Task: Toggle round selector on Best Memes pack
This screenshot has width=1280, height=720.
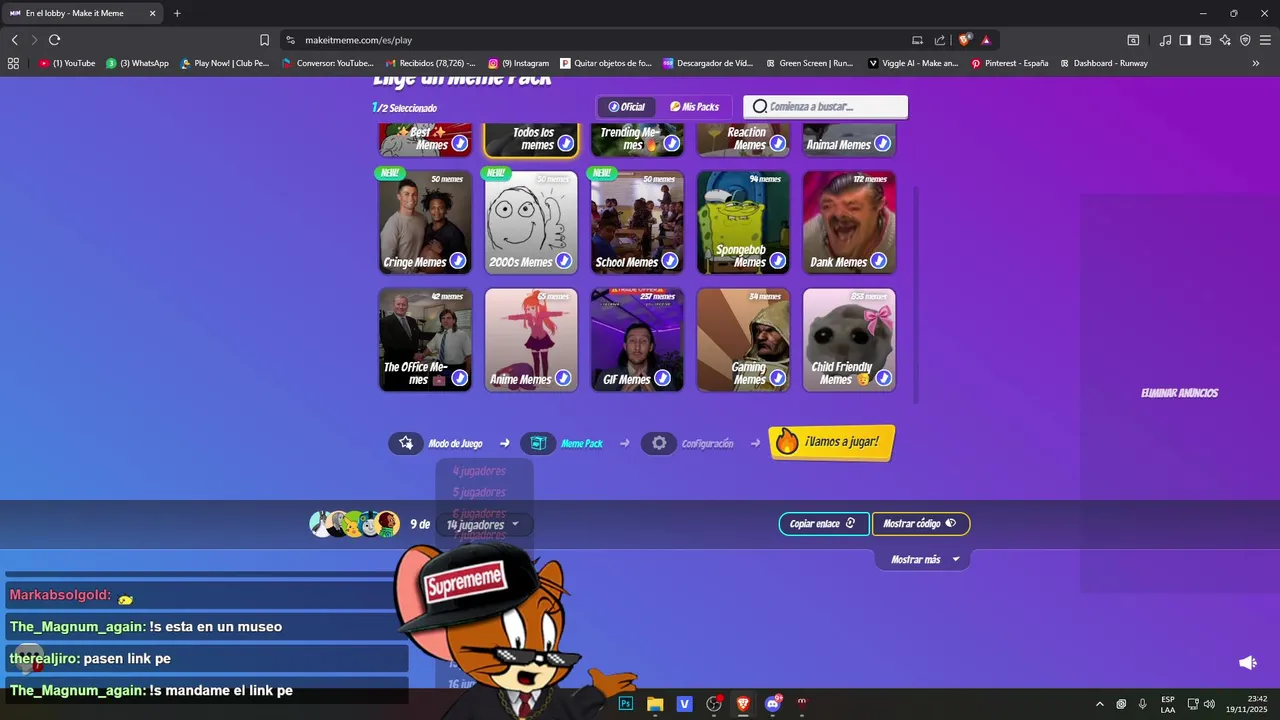Action: pos(459,143)
